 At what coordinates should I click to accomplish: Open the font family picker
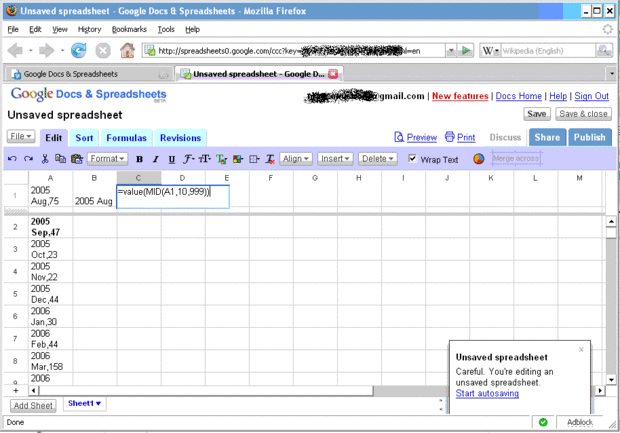tap(188, 159)
